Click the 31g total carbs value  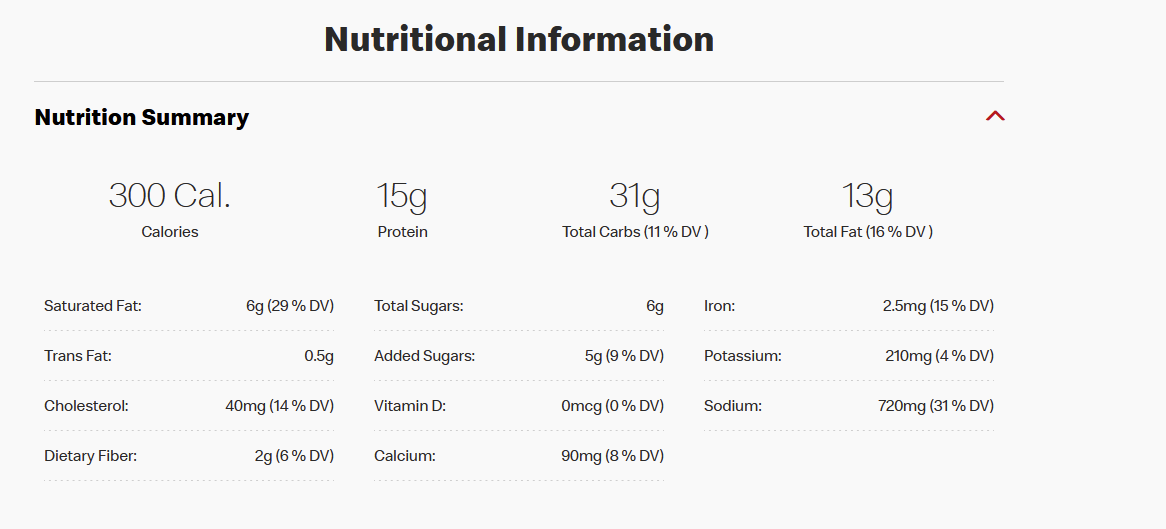(635, 196)
